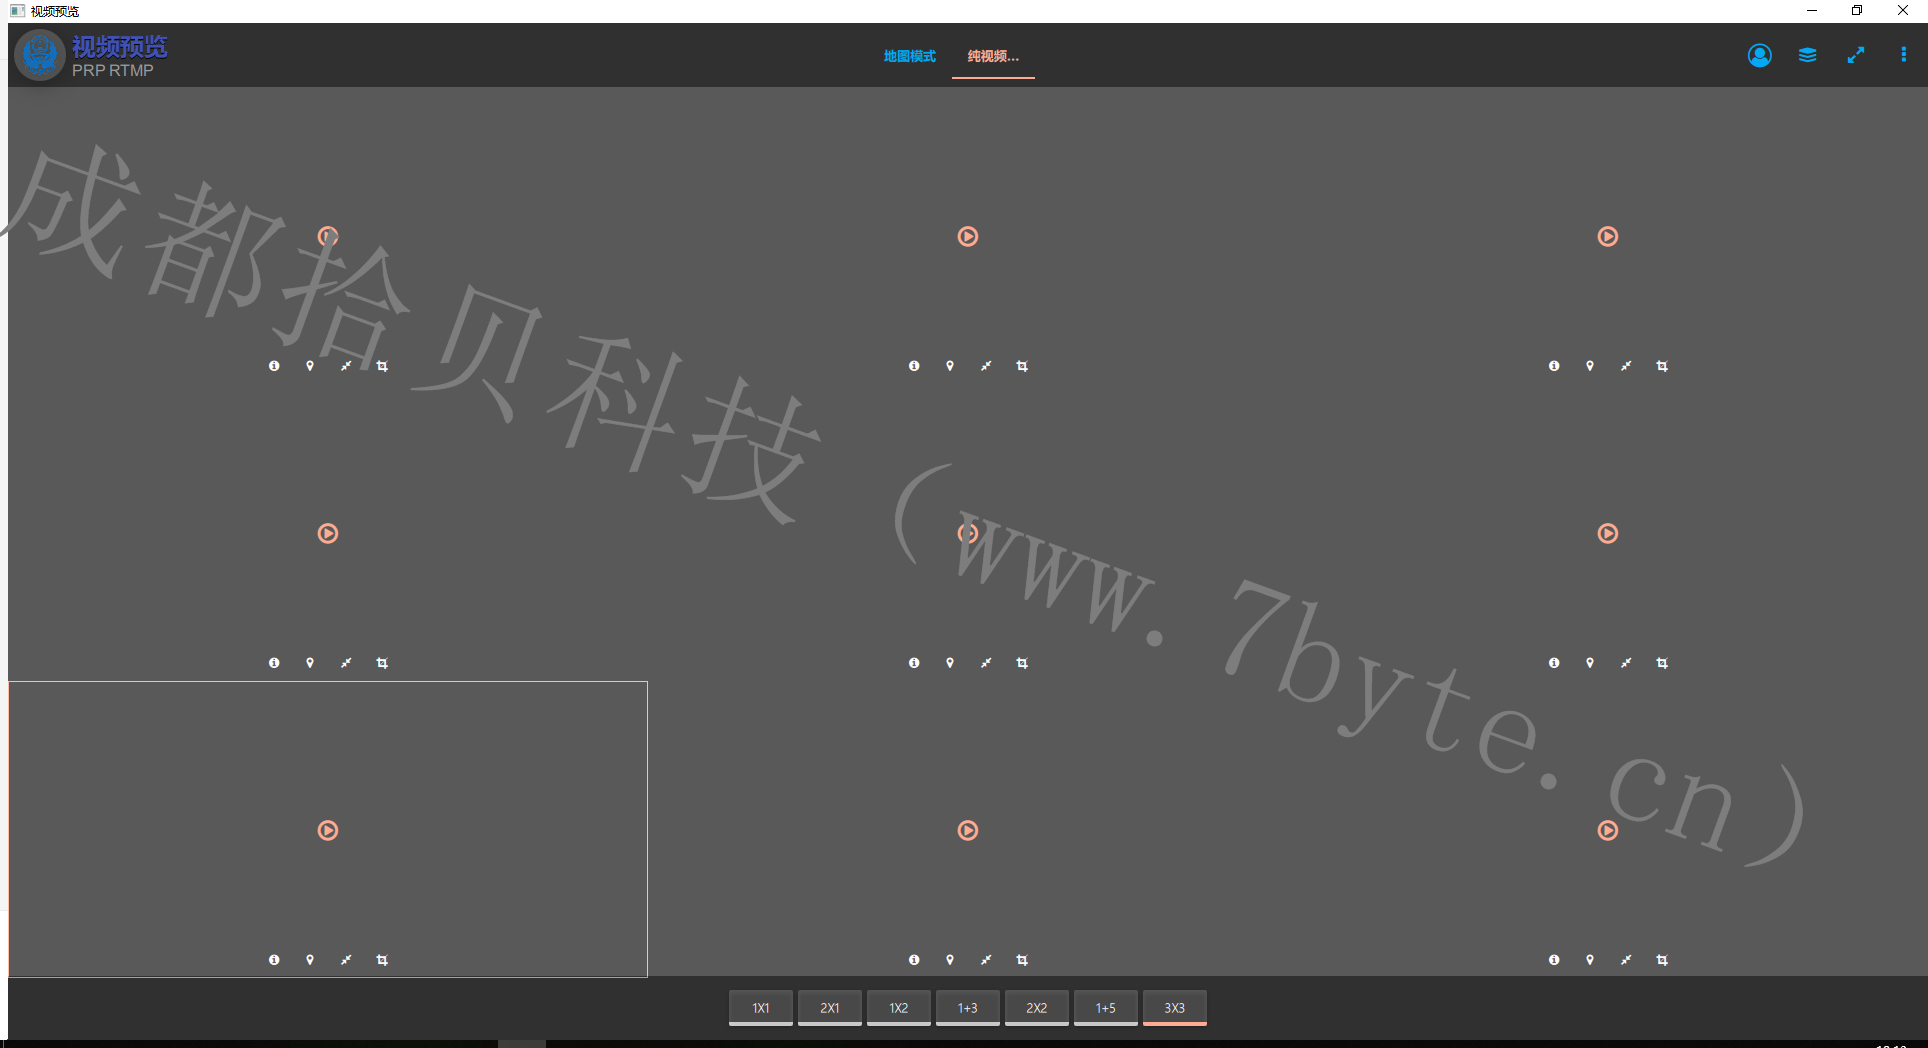Click shrink arrows icon in bottom-center cell

click(x=986, y=960)
